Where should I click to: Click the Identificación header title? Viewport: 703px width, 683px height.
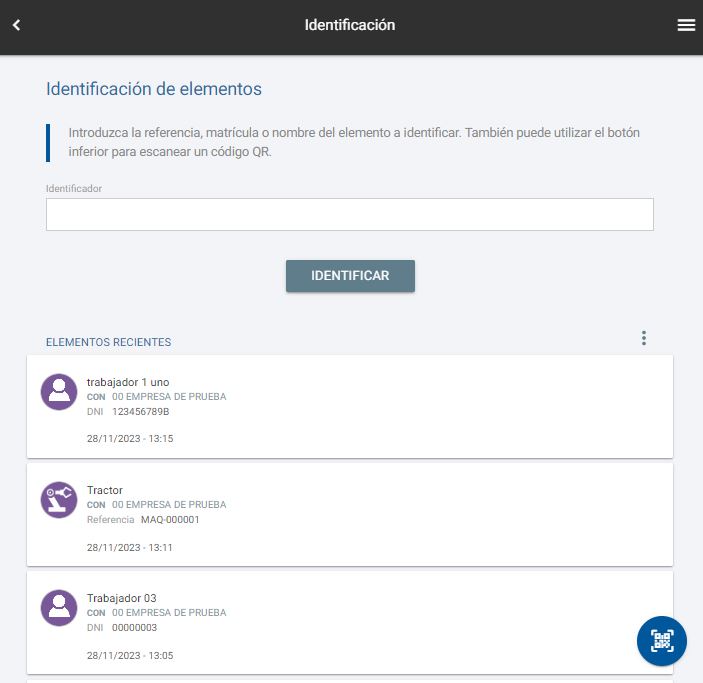click(x=350, y=26)
